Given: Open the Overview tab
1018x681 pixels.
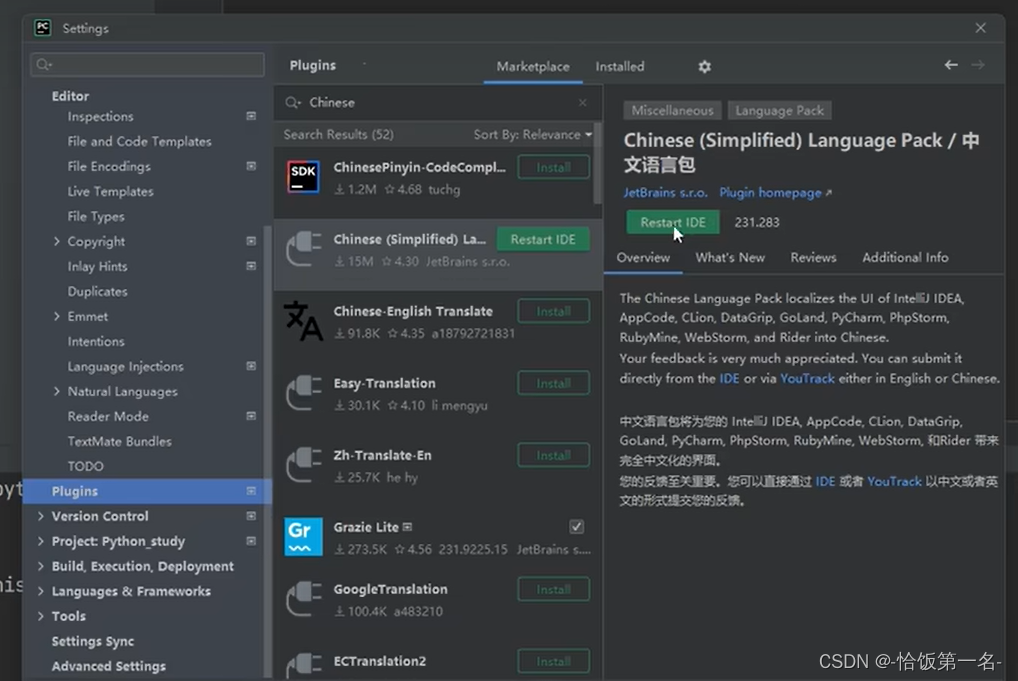Looking at the screenshot, I should coord(643,258).
